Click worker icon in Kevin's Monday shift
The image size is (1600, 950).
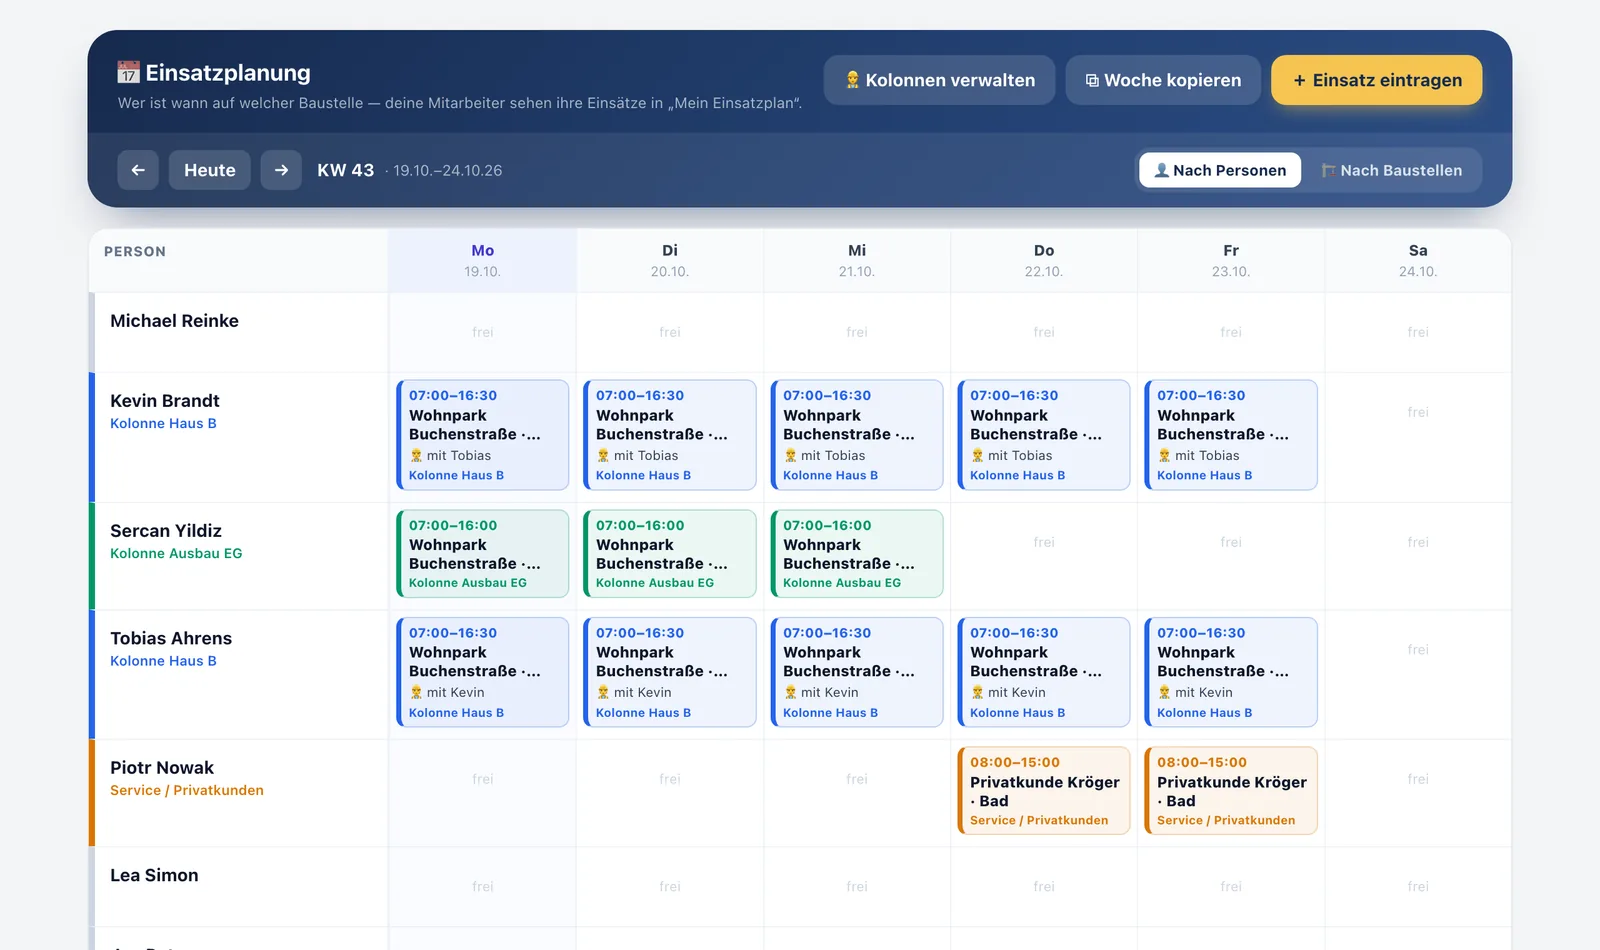[416, 455]
